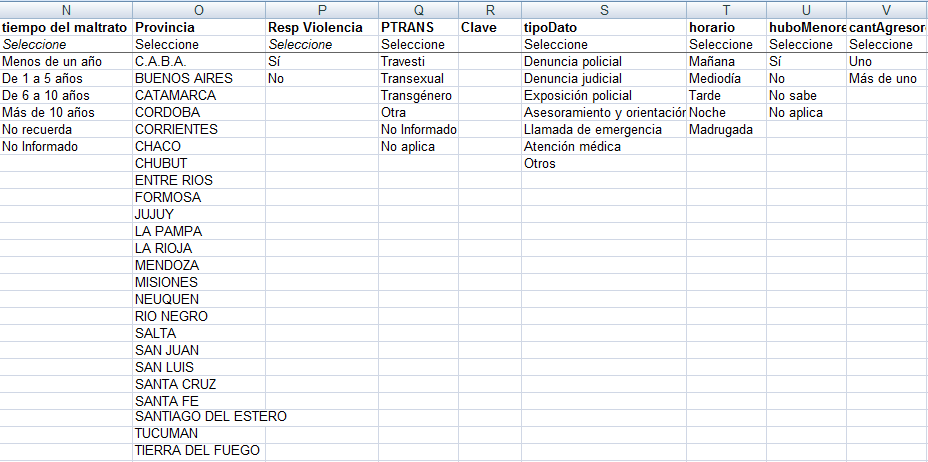
Task: Select column S header
Action: click(x=603, y=9)
